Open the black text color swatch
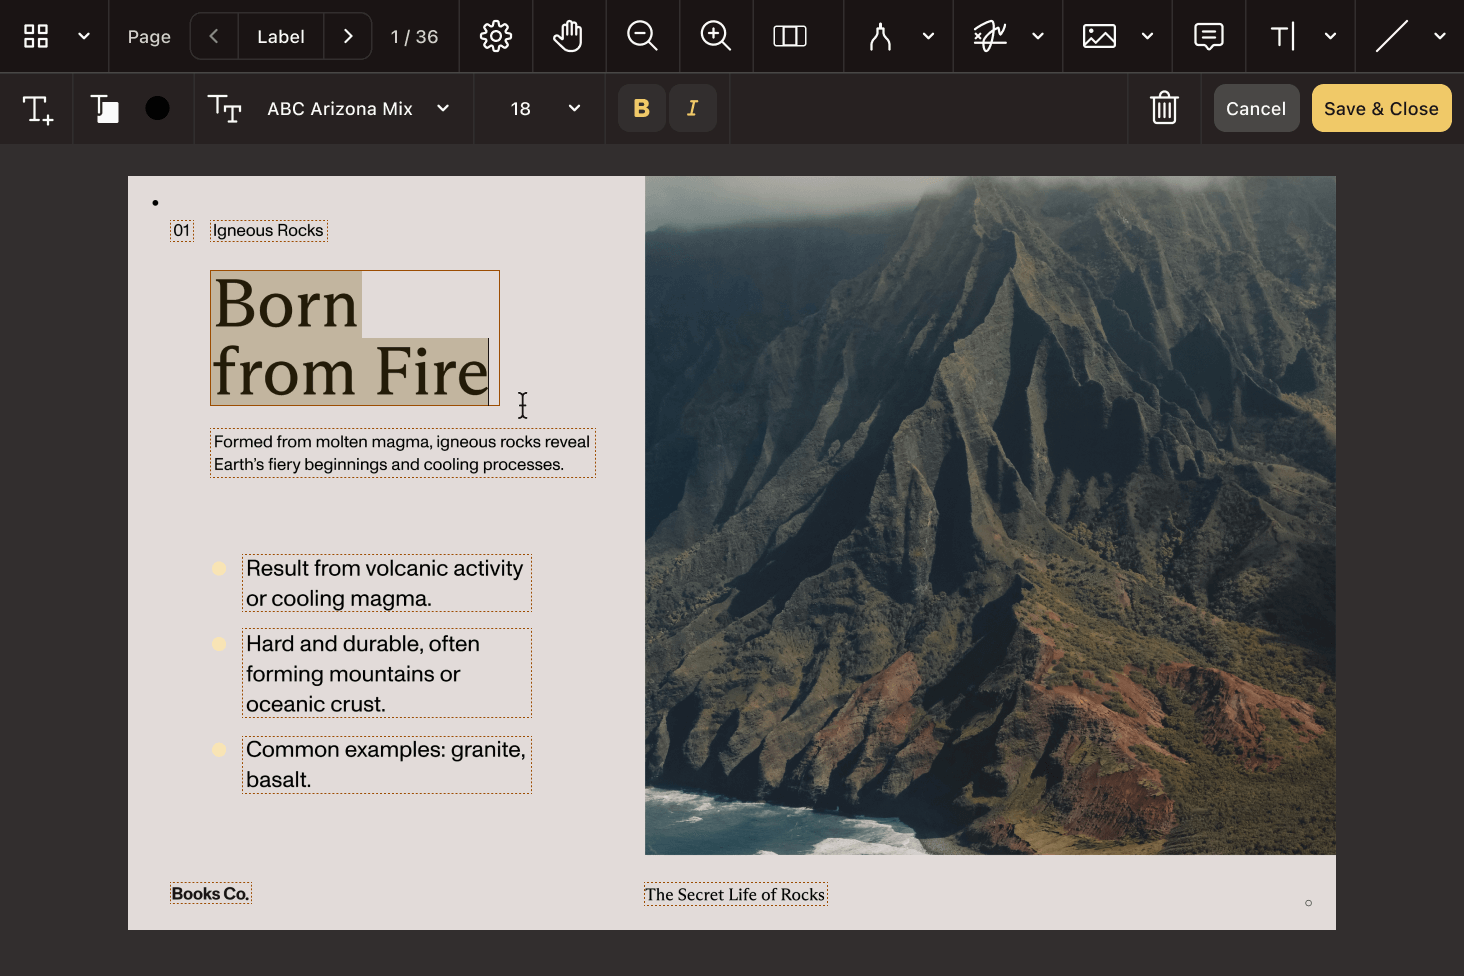The image size is (1464, 976). [157, 108]
